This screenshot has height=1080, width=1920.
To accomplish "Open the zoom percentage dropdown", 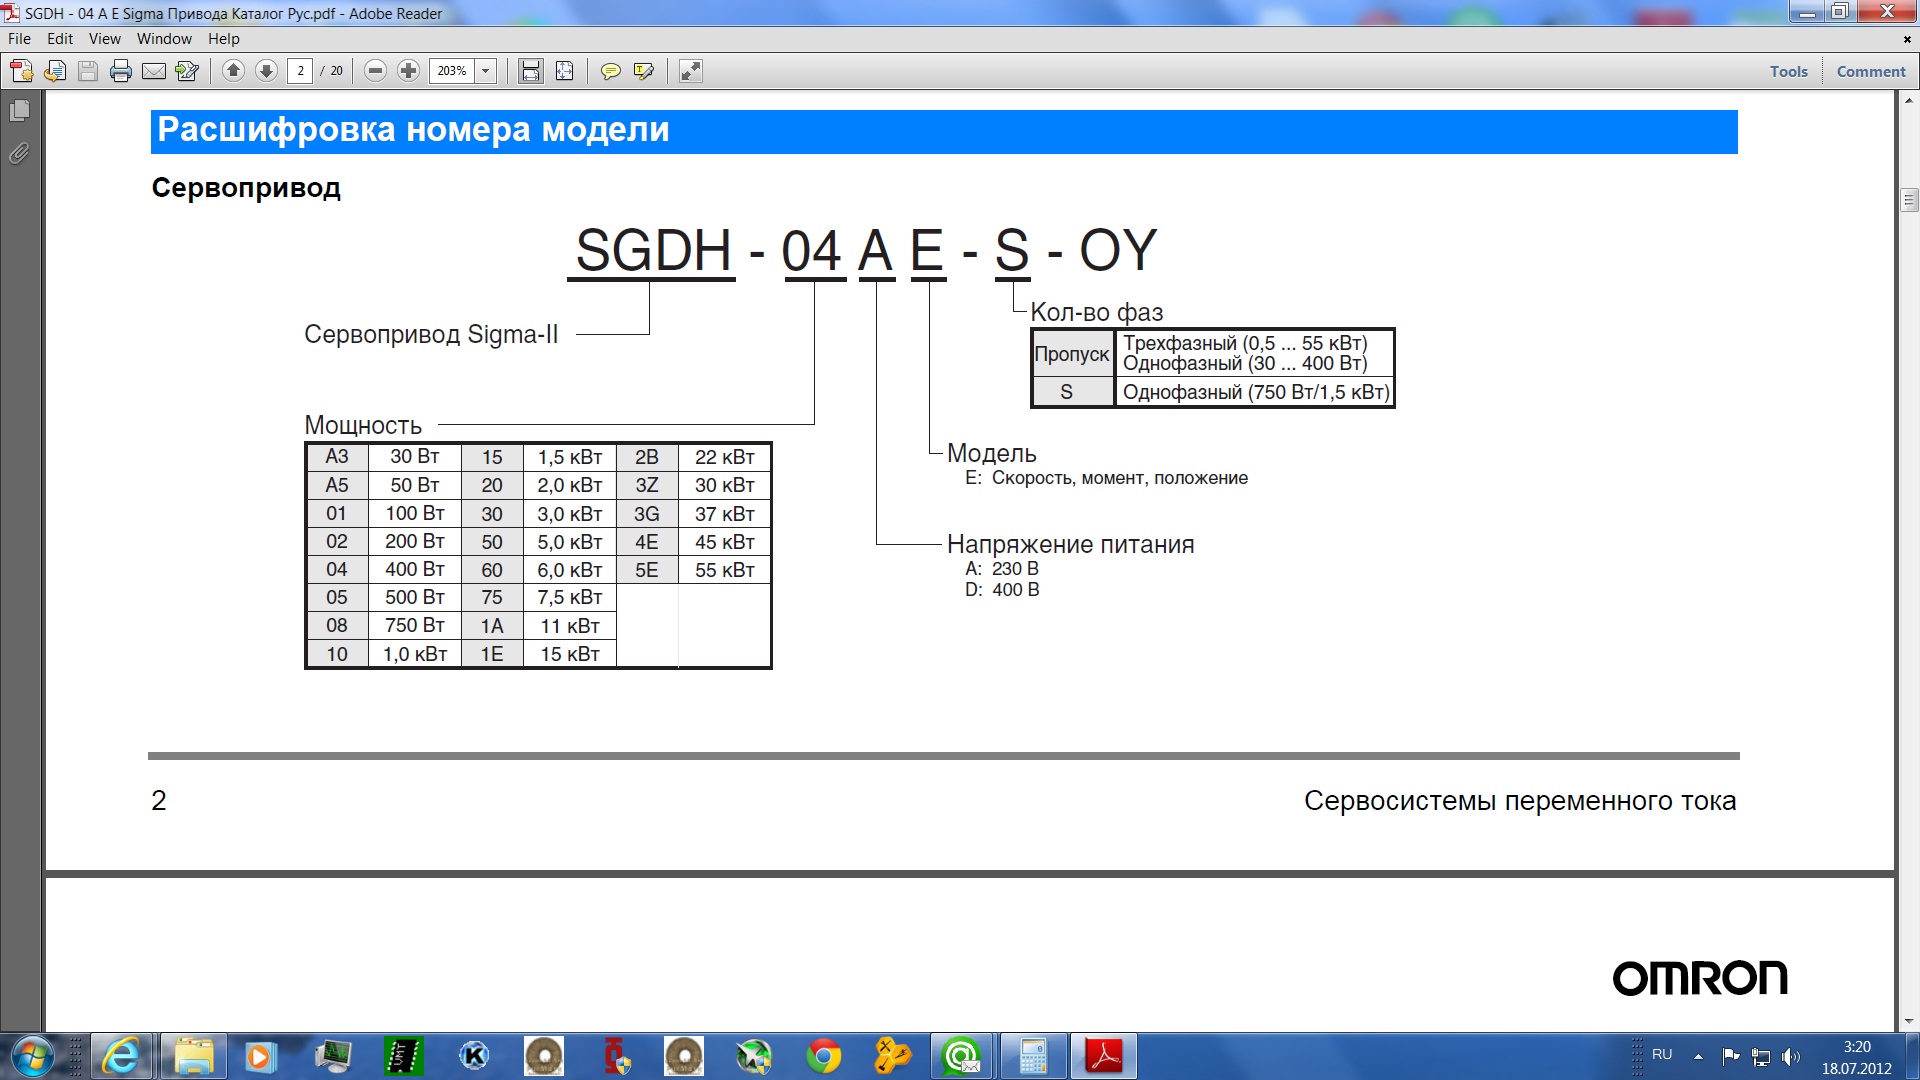I will [x=486, y=71].
